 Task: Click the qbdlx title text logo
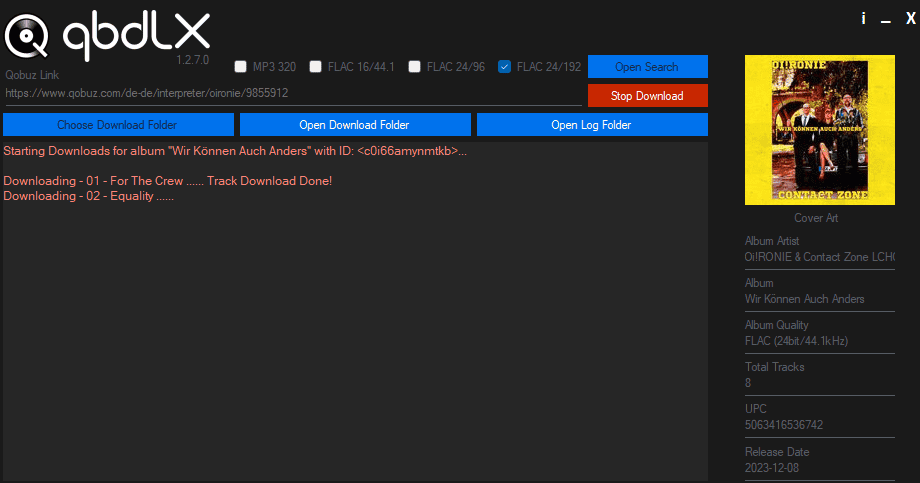tap(136, 35)
